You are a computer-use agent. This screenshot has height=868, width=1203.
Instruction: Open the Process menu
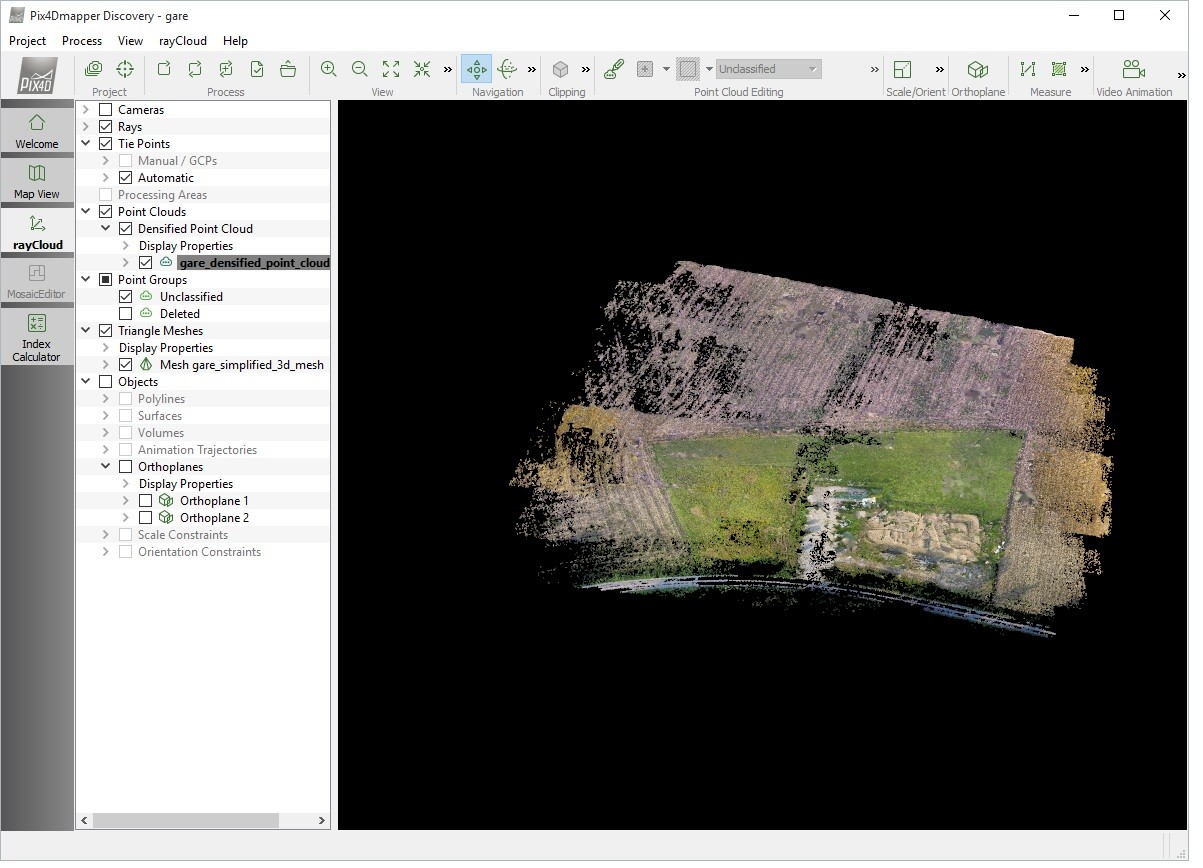(82, 41)
